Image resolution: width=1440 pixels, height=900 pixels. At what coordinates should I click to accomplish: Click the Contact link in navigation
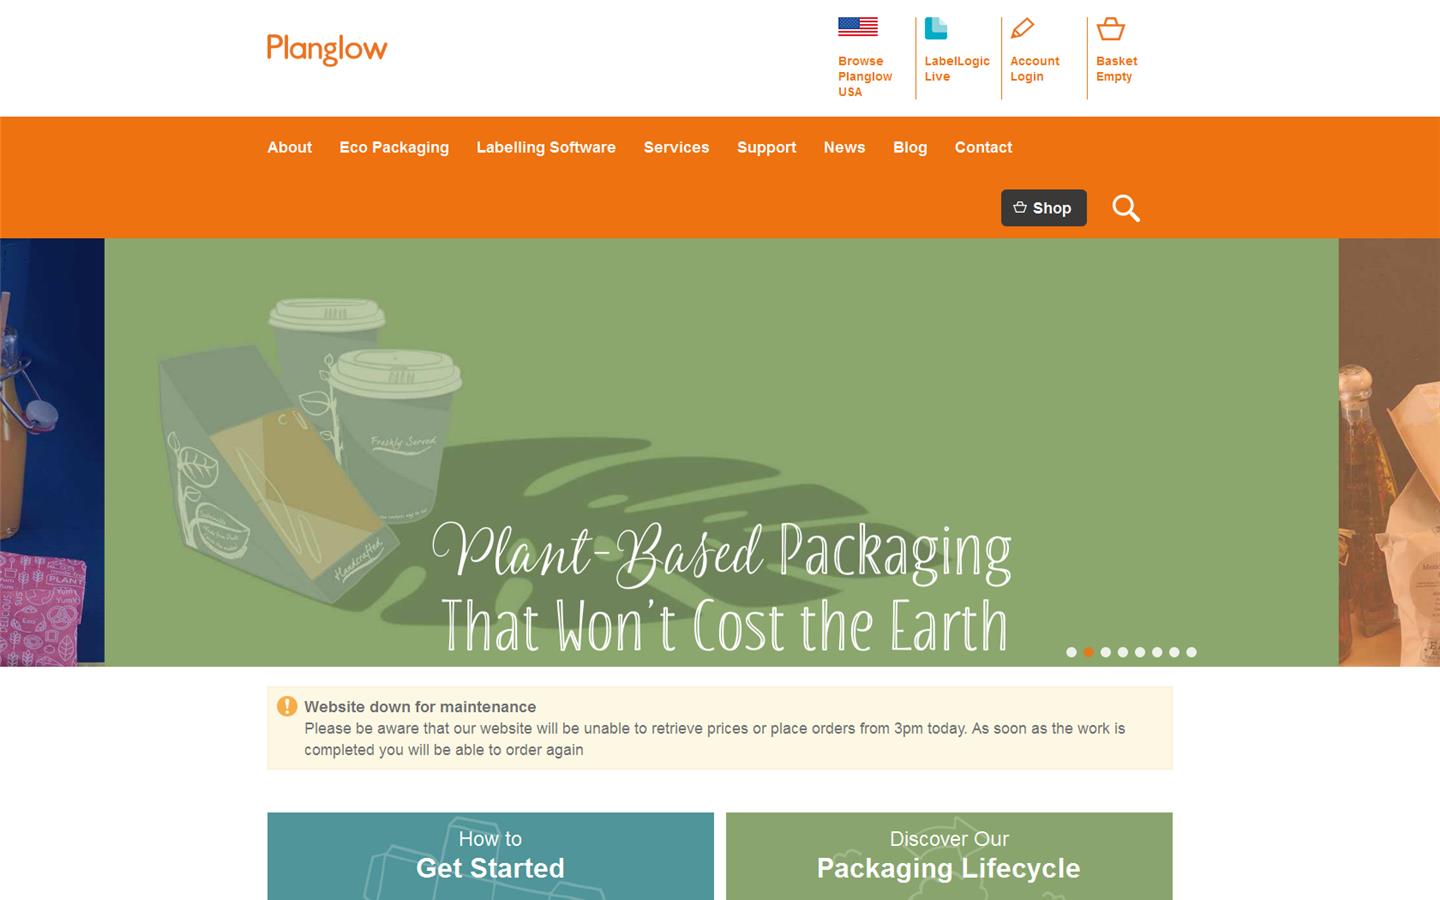983,147
